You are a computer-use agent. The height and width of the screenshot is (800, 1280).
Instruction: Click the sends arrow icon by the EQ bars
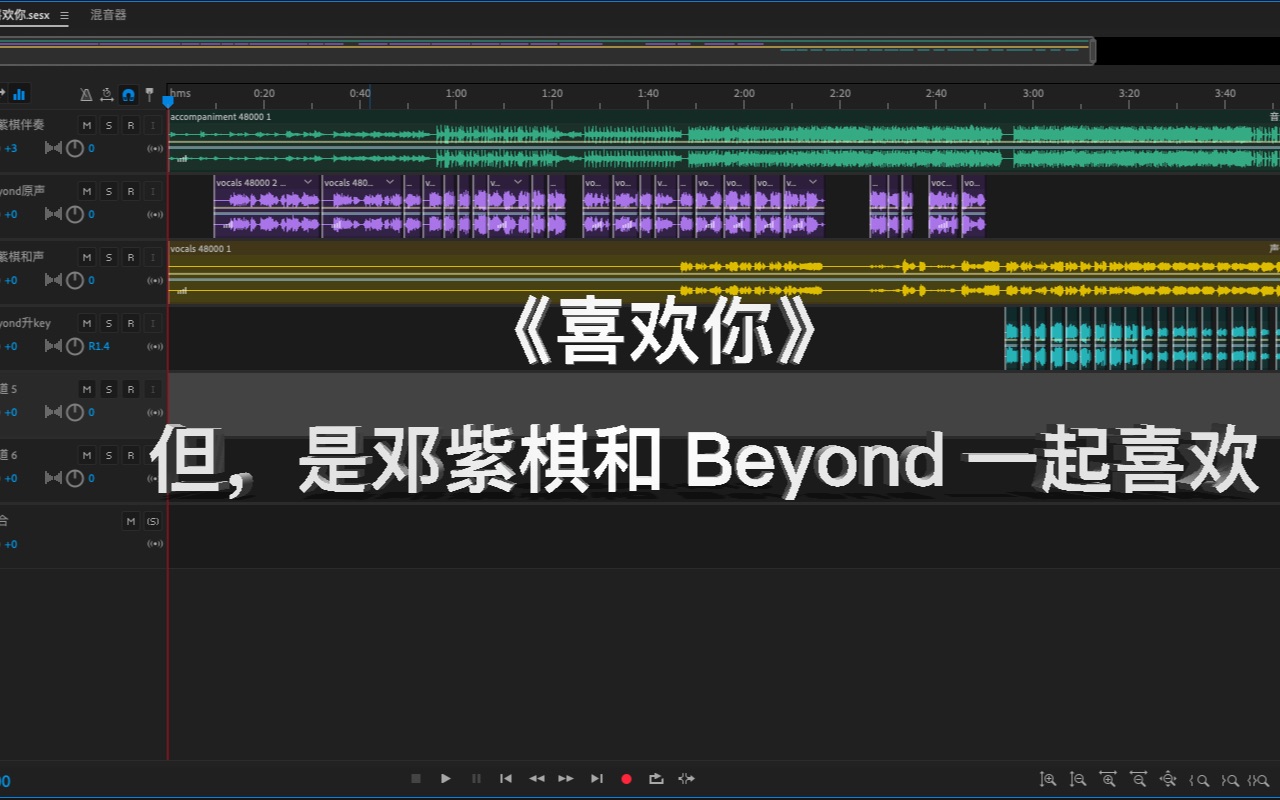click(3, 93)
